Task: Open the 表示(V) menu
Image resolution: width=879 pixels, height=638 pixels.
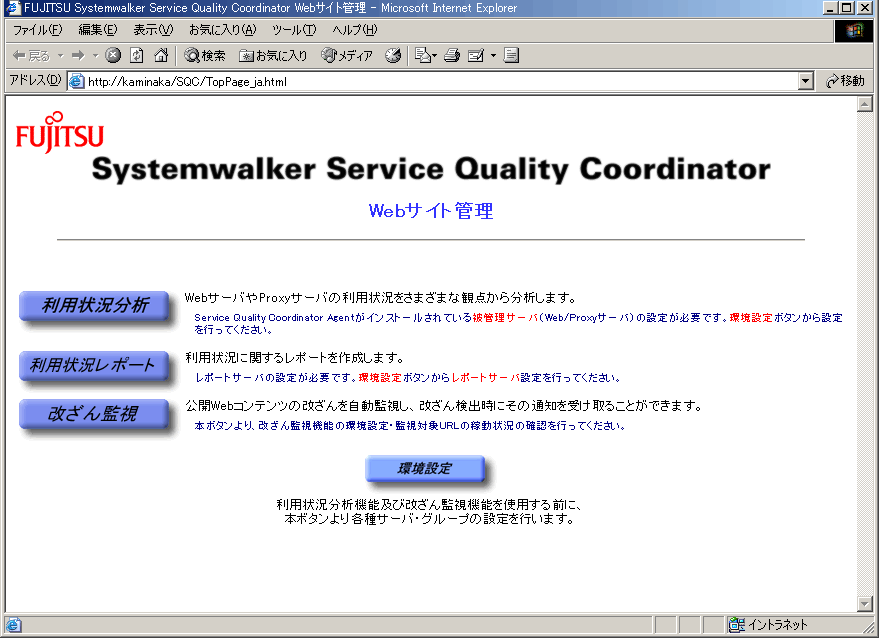Action: tap(153, 30)
